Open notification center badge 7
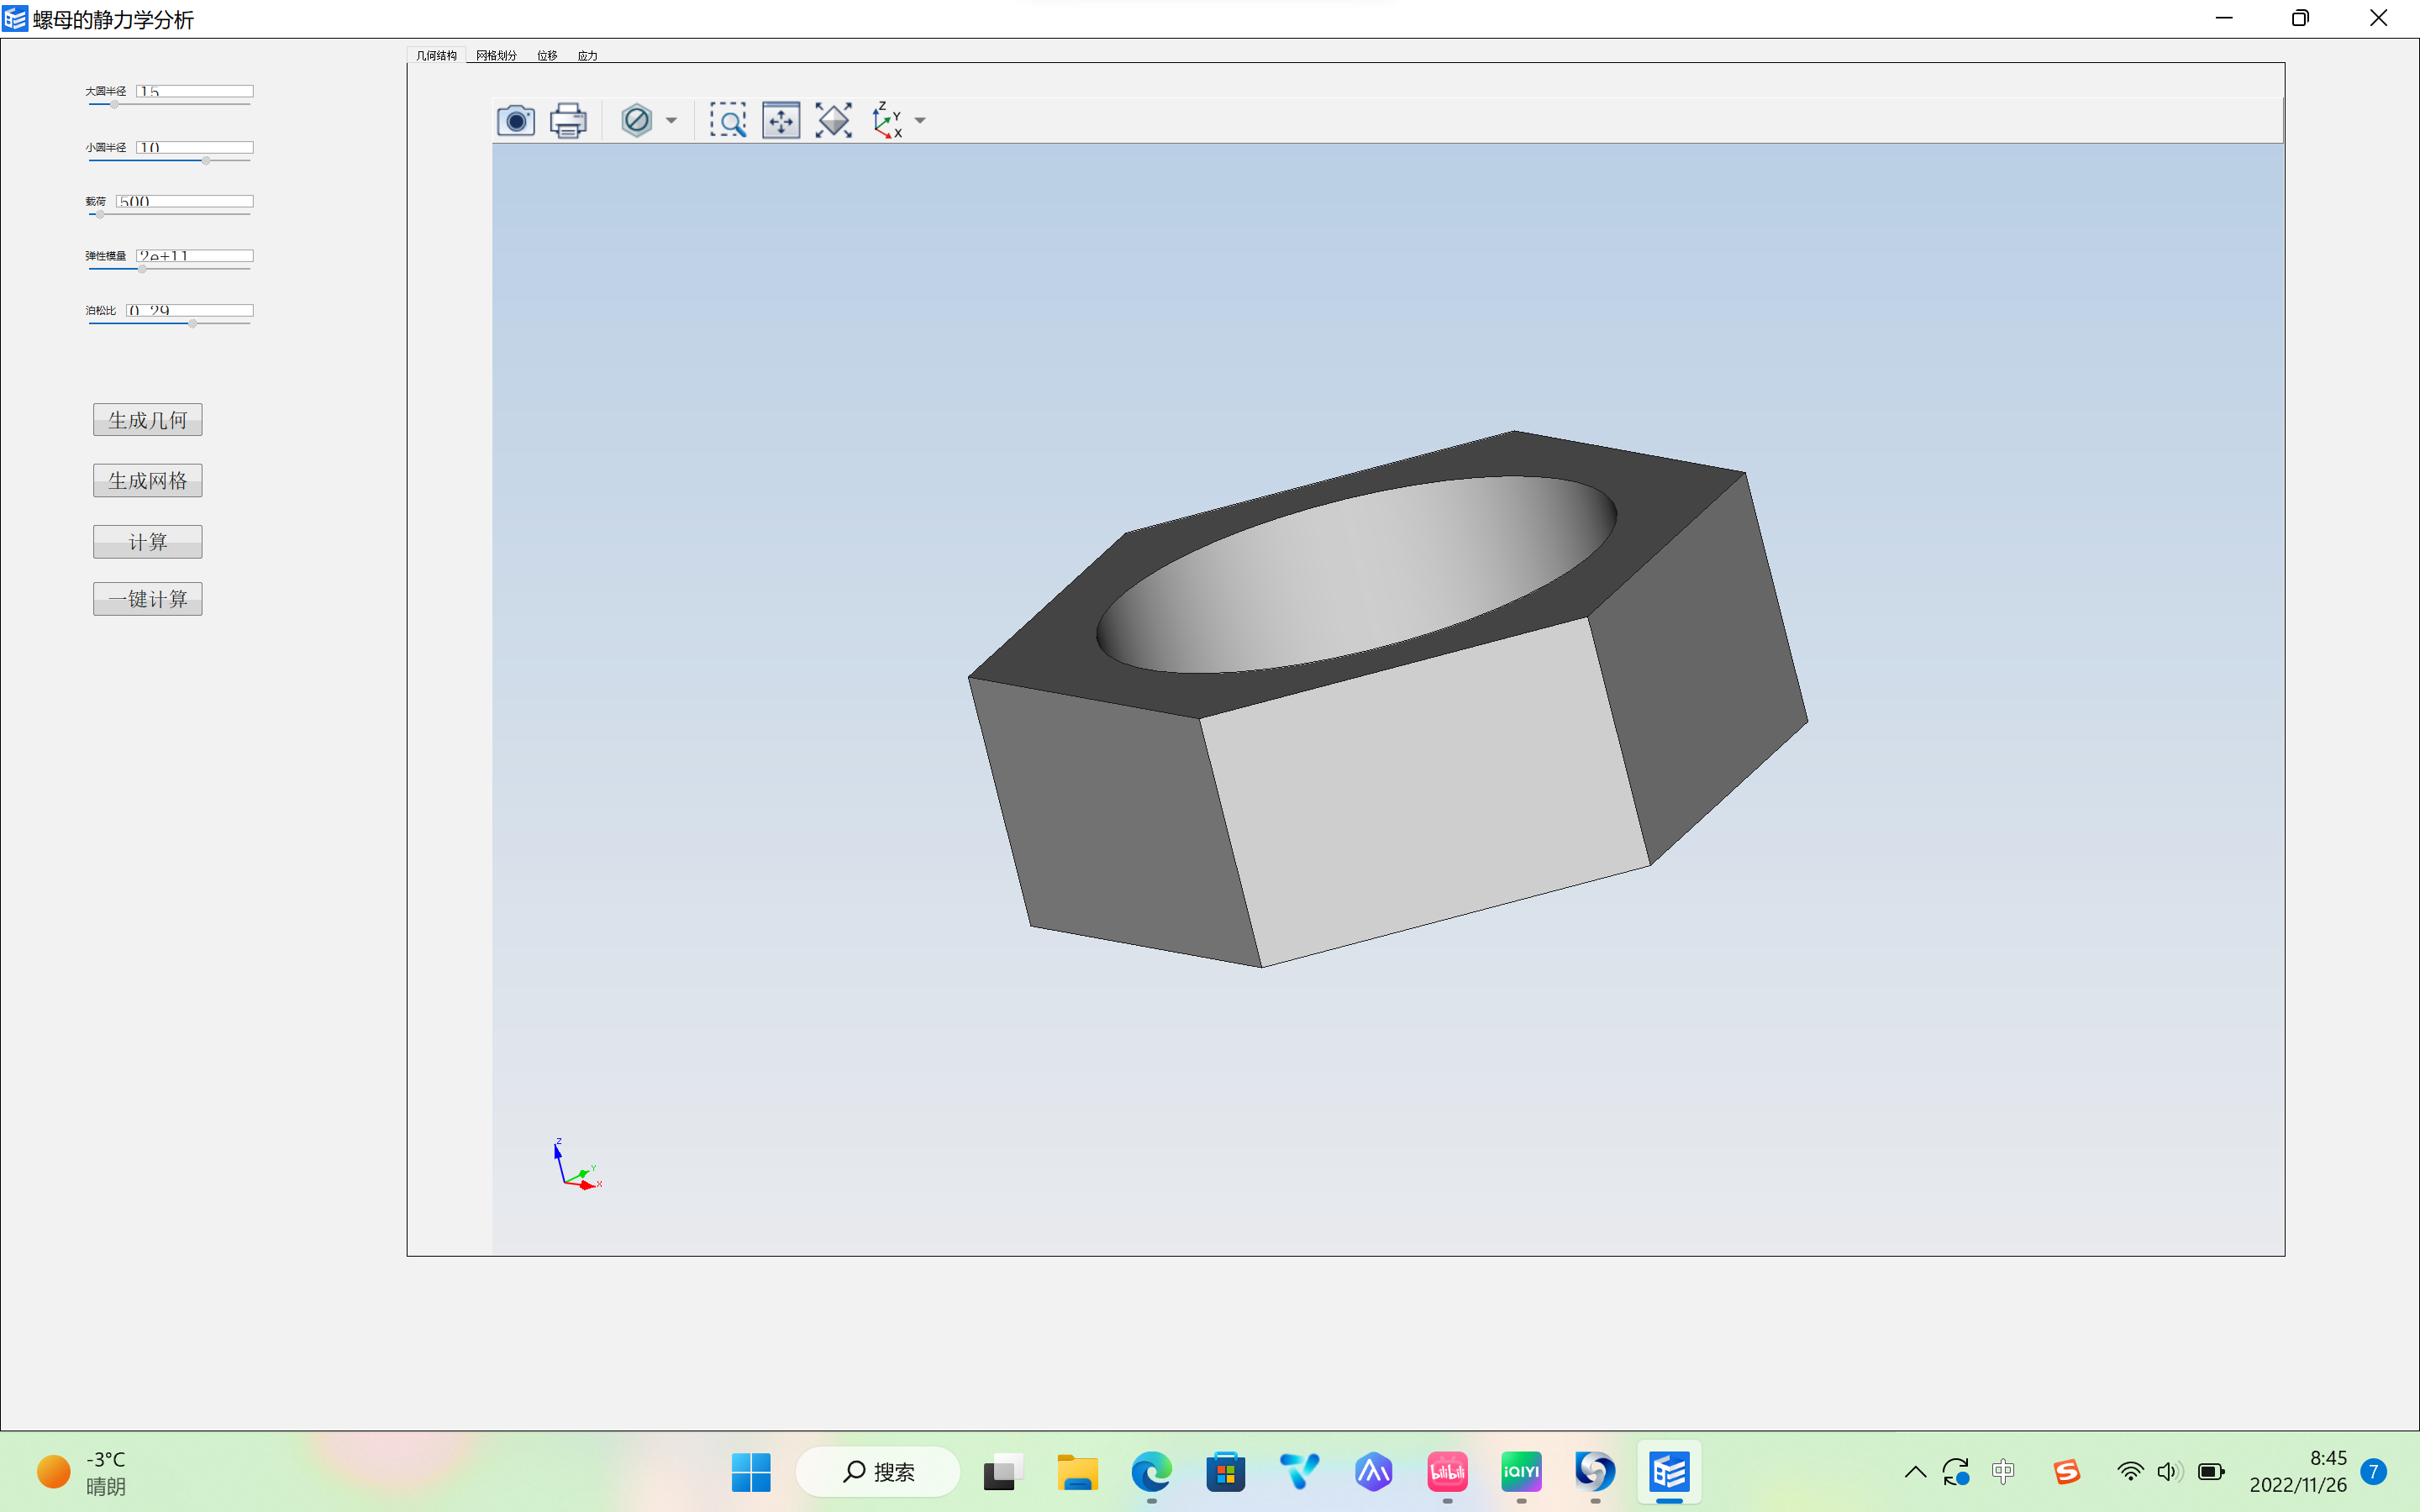2420x1512 pixels. point(2373,1472)
